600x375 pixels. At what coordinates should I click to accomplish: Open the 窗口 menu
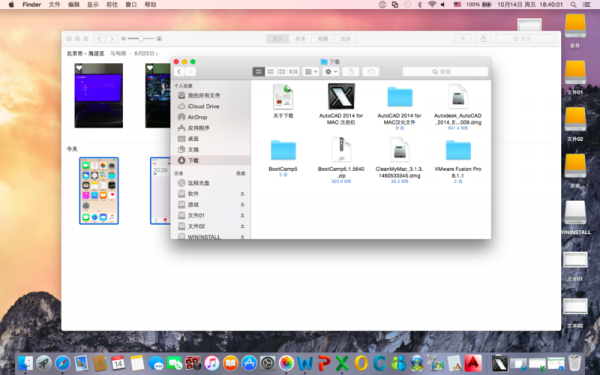coord(131,5)
